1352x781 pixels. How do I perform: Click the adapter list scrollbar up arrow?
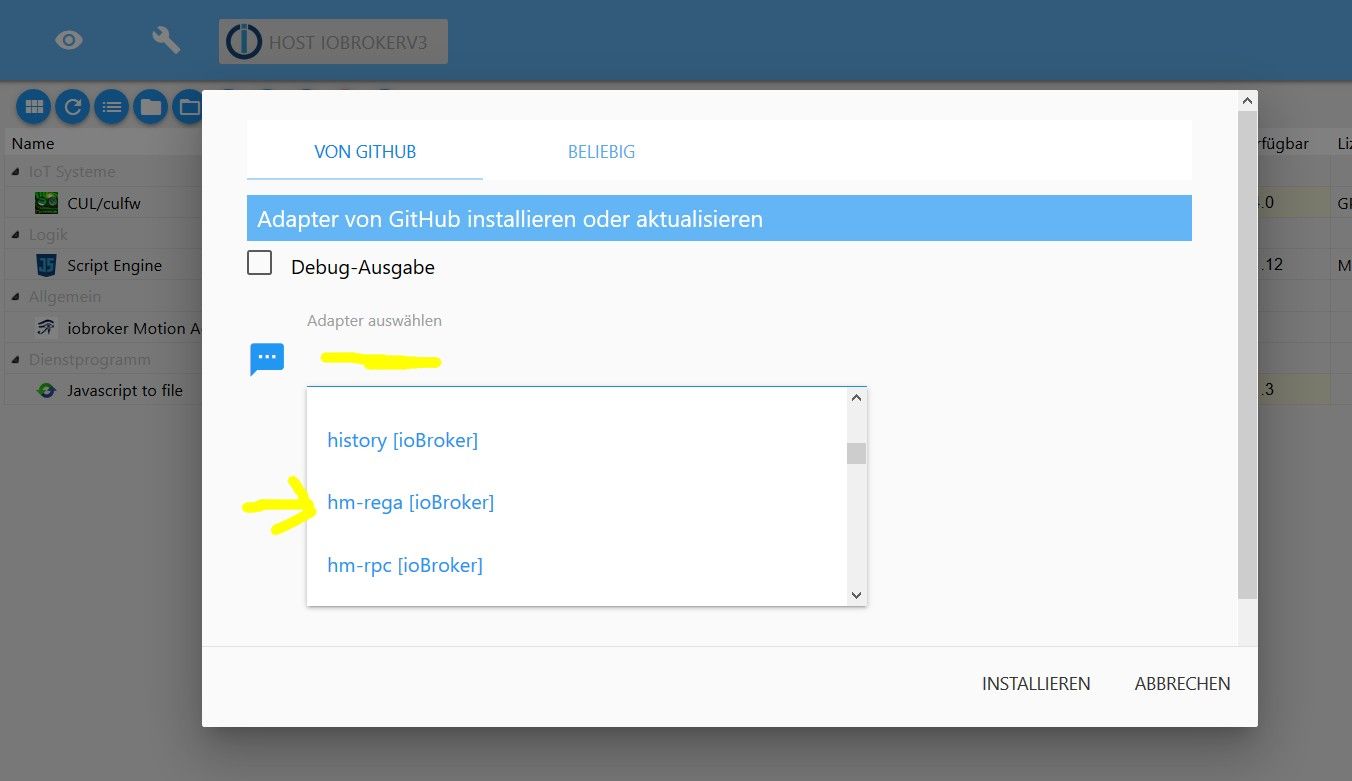point(856,398)
